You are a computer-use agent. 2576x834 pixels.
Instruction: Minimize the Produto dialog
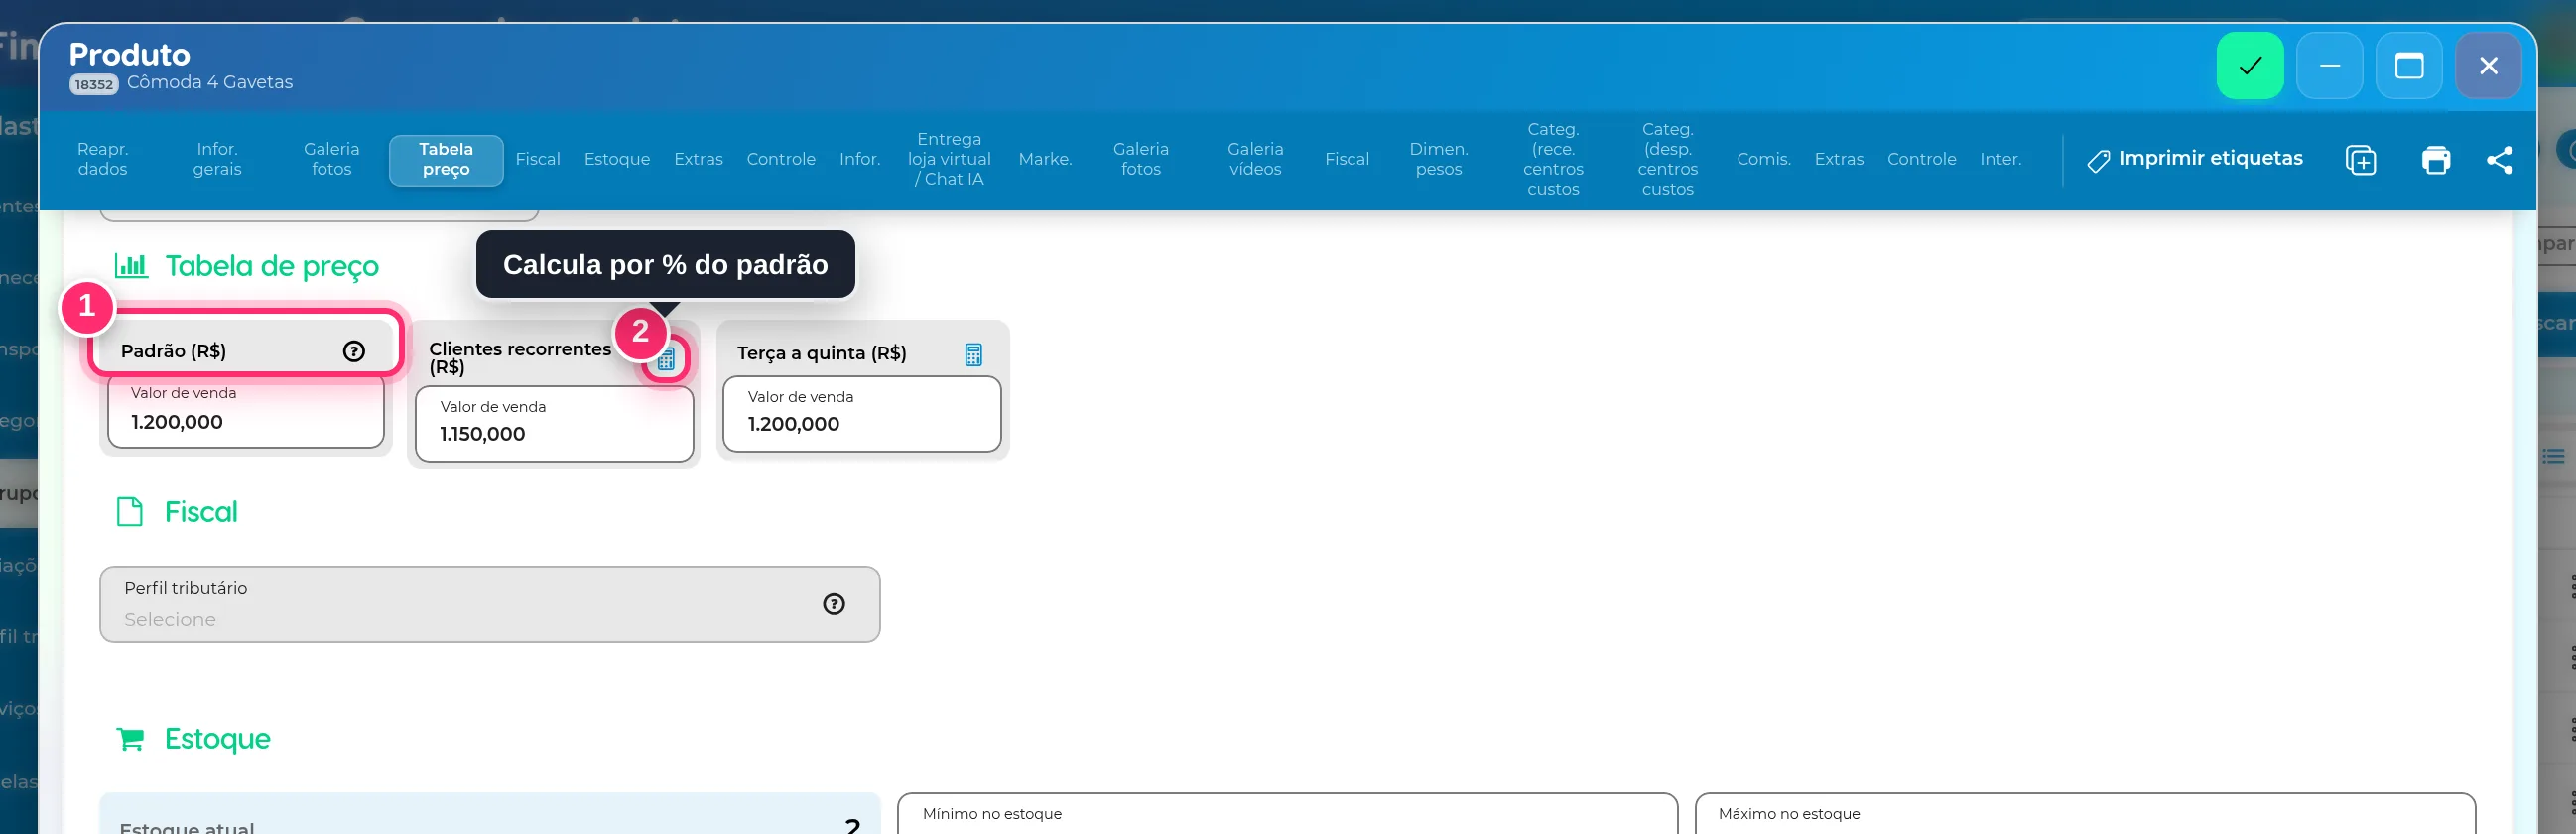pos(2329,66)
